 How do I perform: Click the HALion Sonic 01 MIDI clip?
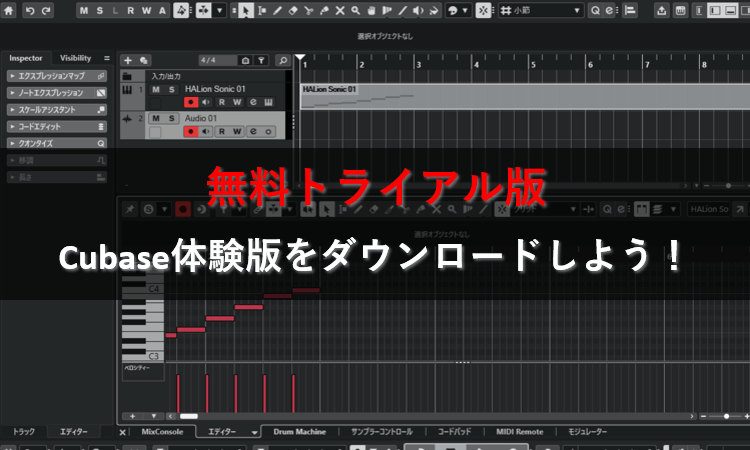[x=500, y=96]
